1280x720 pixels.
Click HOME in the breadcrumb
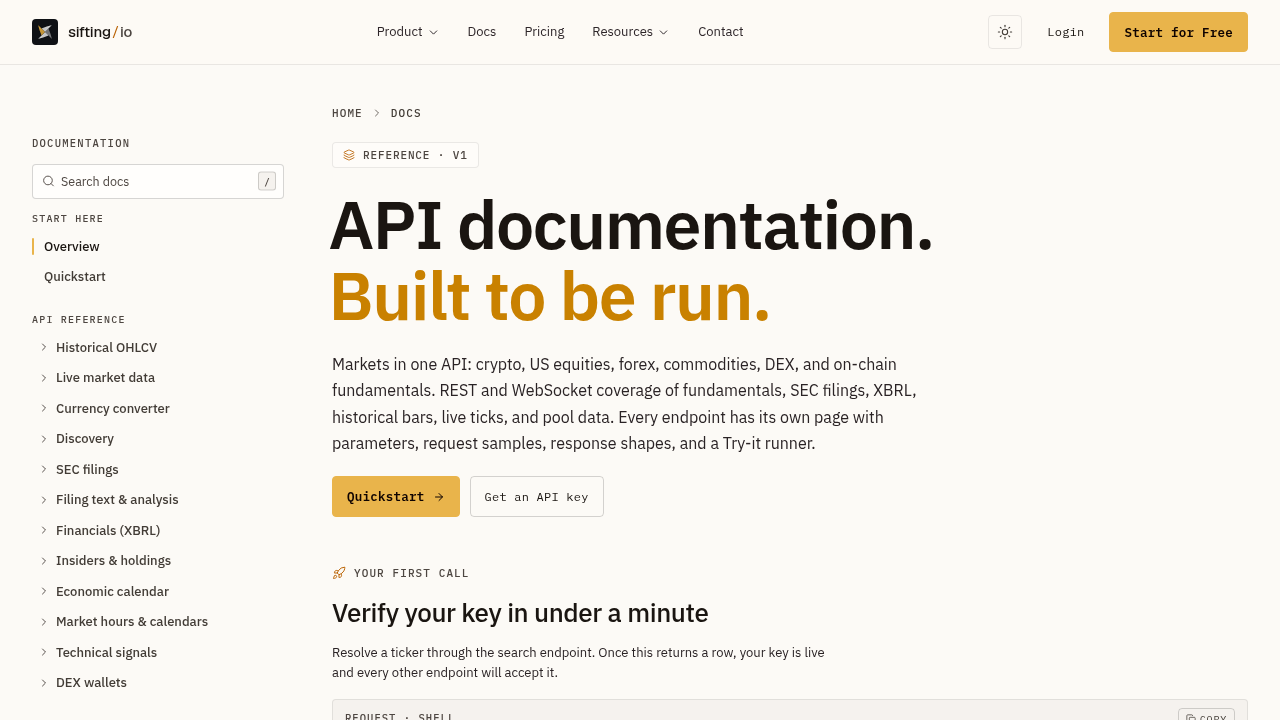click(347, 113)
